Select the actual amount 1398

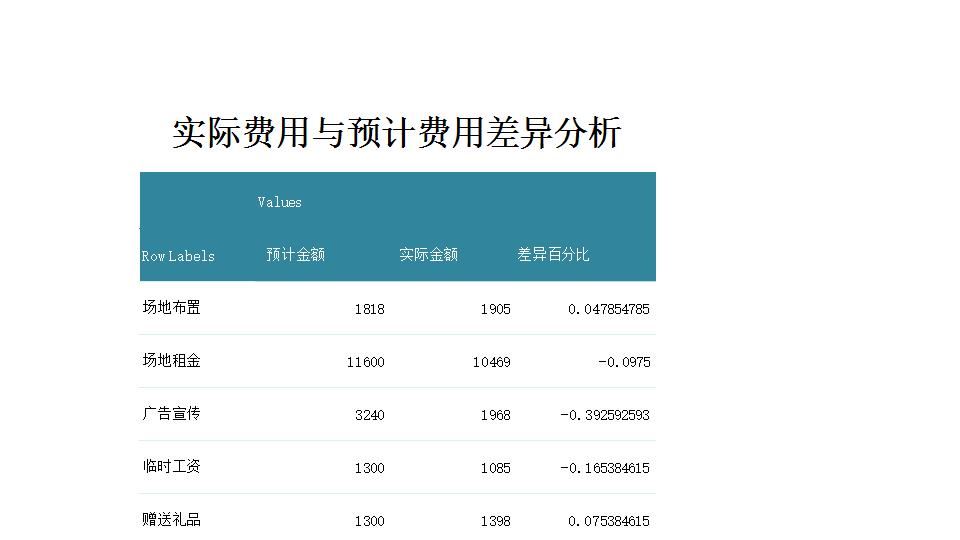[495, 521]
